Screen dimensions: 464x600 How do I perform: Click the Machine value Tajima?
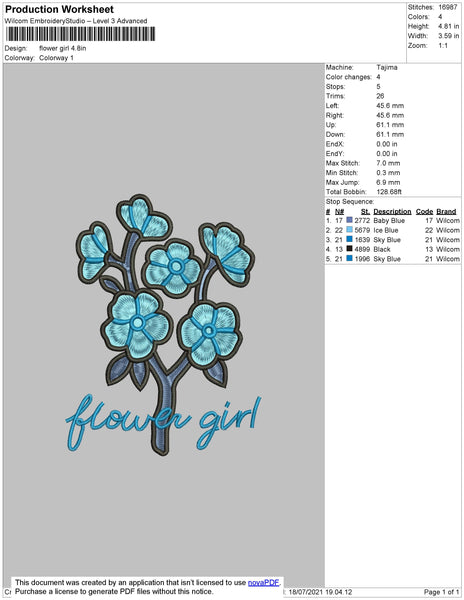tap(387, 67)
